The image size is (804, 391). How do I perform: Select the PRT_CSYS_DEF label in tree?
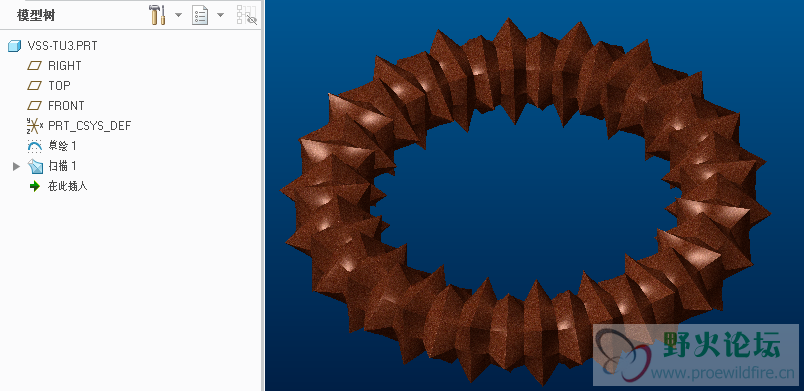point(90,126)
